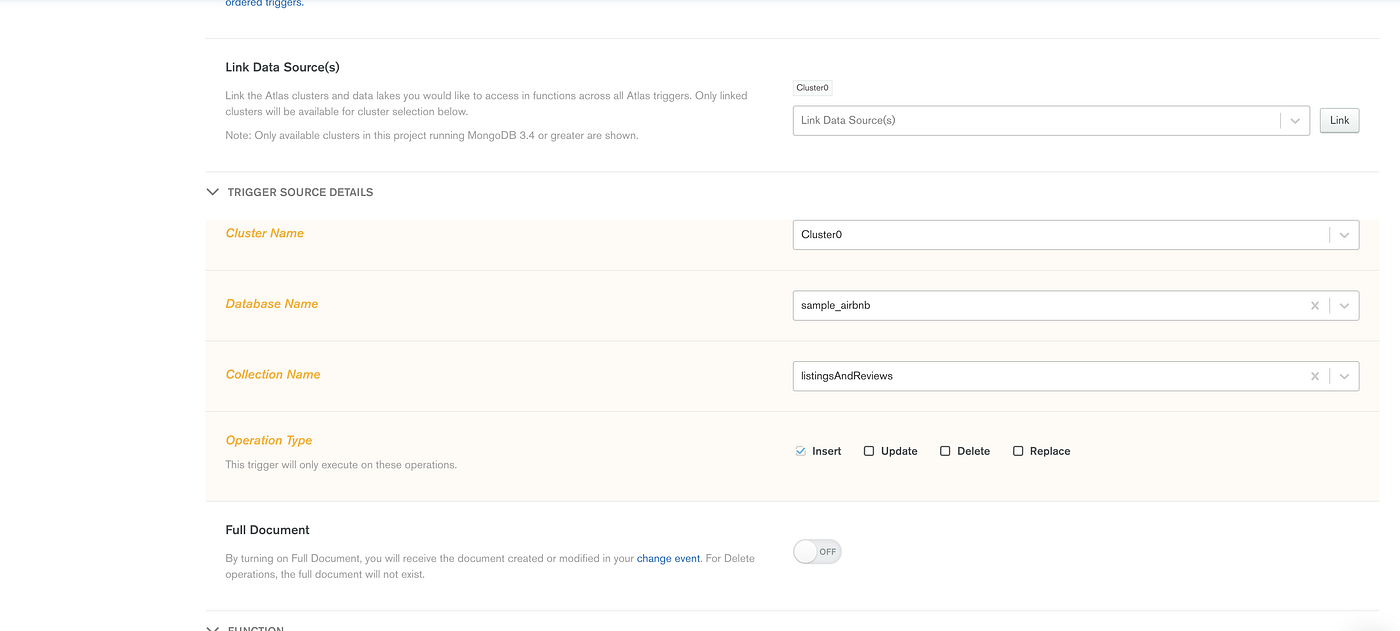The width and height of the screenshot is (1400, 631).
Task: Open the ordered triggers link
Action: [262, 3]
